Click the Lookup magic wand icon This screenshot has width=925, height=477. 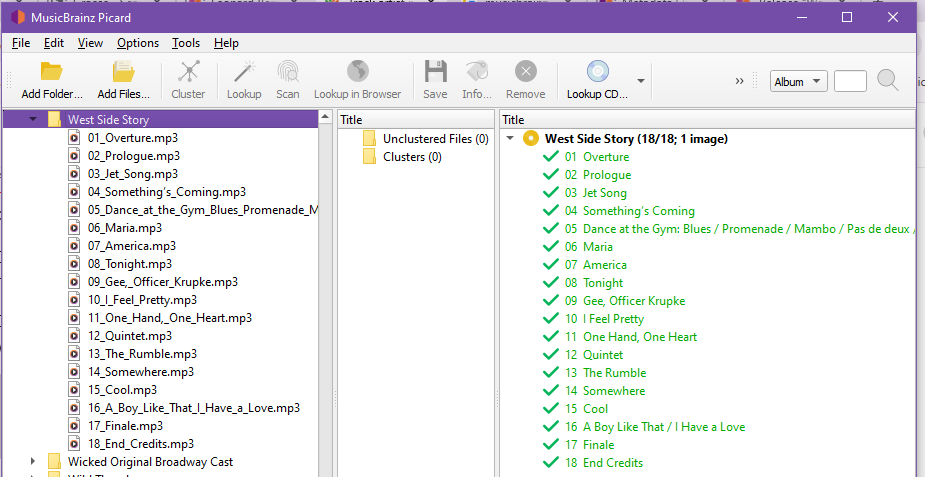click(x=243, y=72)
